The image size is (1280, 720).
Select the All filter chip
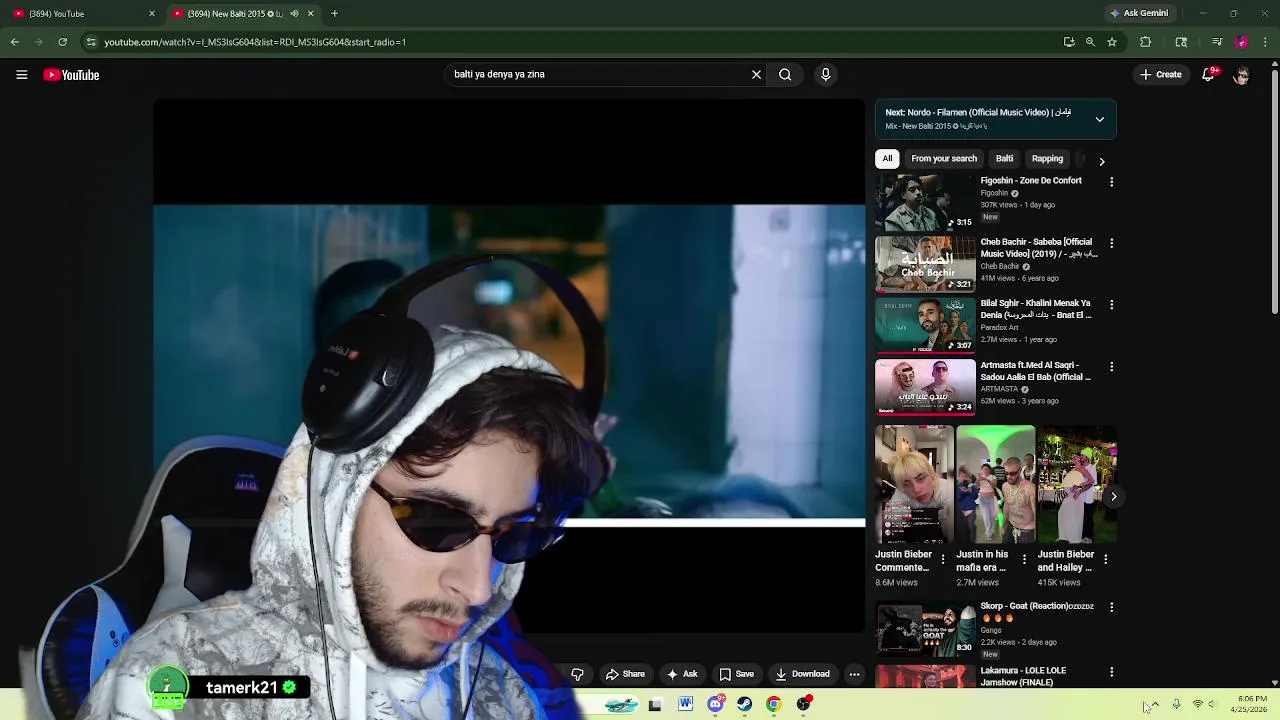tap(887, 159)
